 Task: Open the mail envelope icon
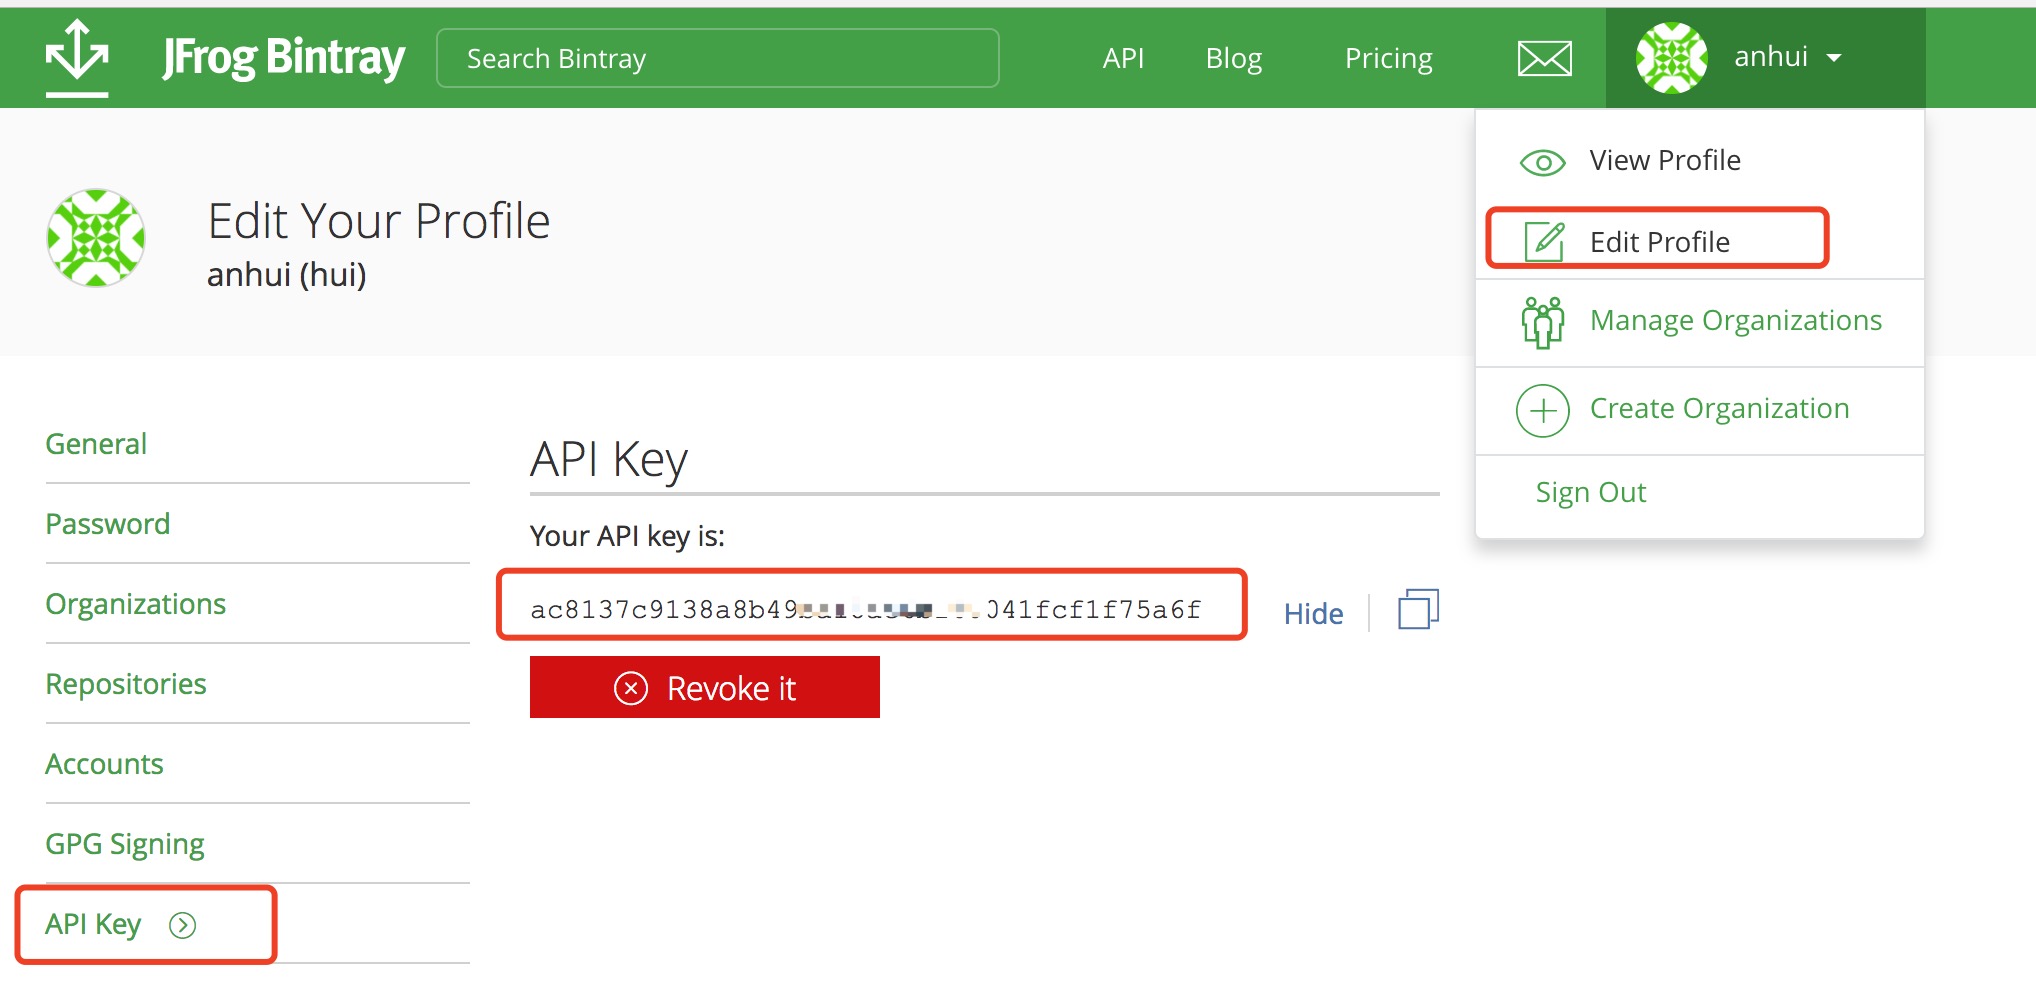[x=1544, y=58]
